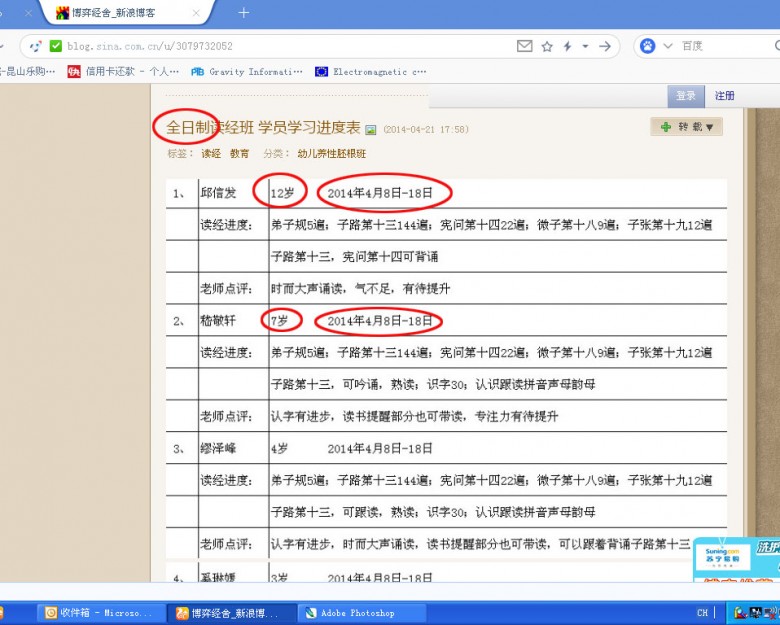The image size is (780, 625).
Task: Click text 子路第十三，宪问第十四可背诵
Action: coord(354,257)
